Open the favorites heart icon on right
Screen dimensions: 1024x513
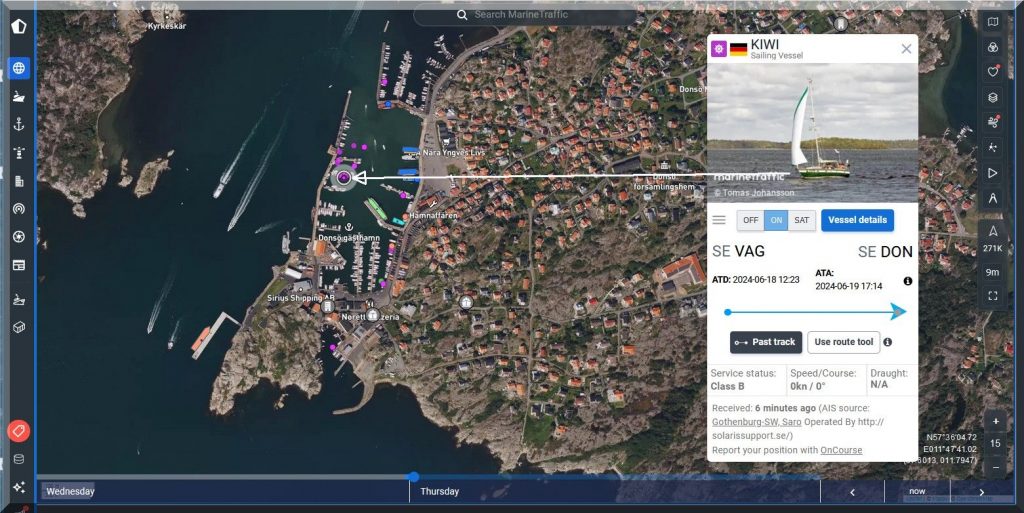pos(992,72)
